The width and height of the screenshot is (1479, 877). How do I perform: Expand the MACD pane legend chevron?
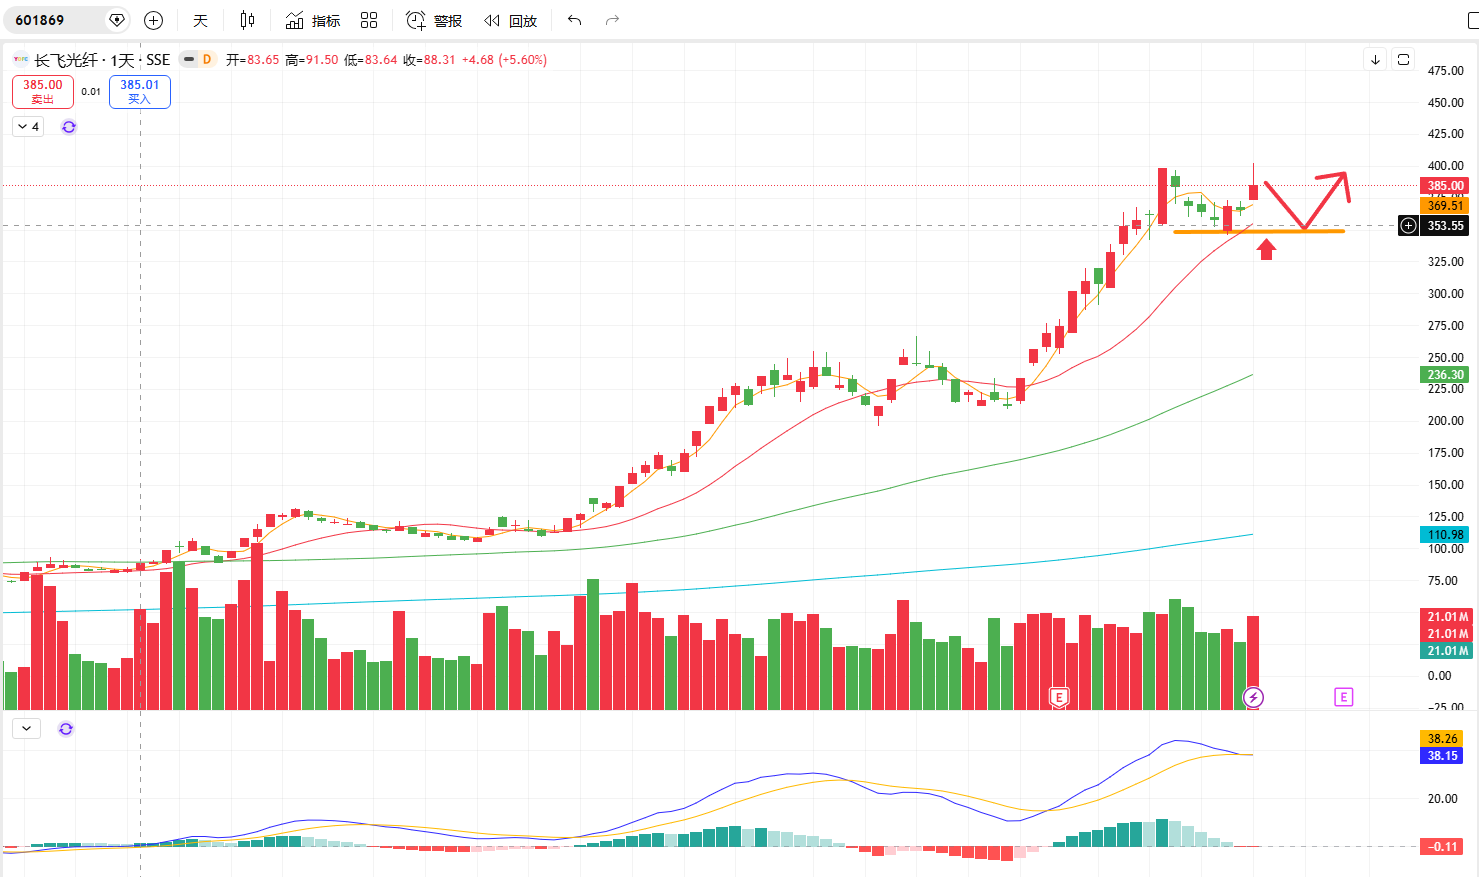(x=26, y=729)
